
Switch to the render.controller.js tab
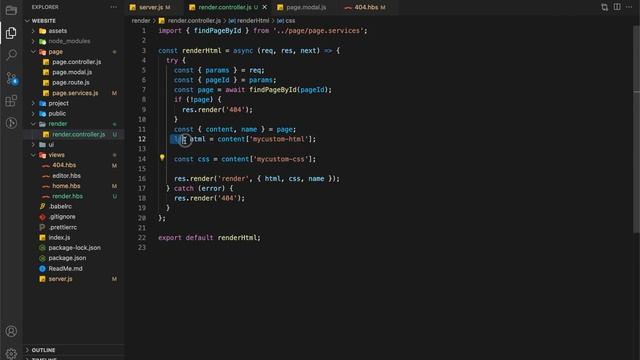224,7
